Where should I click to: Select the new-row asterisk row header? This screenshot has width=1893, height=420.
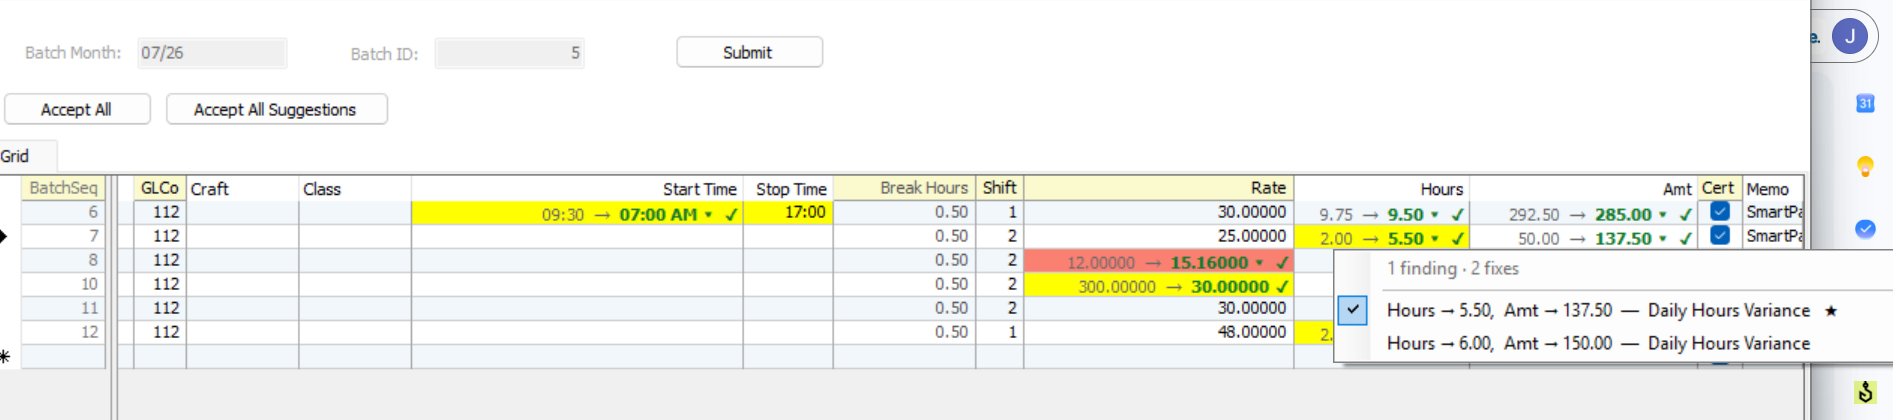9,356
